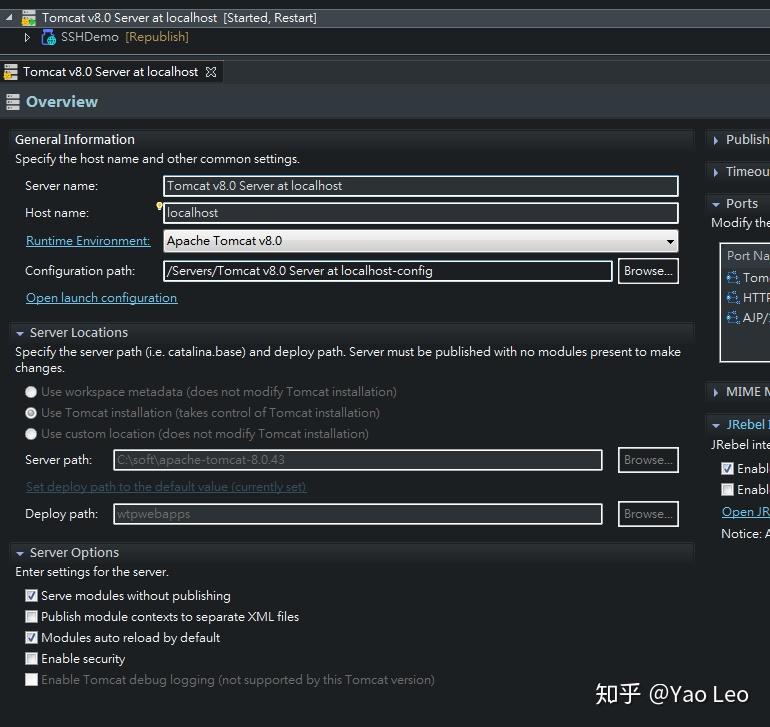Click Browse next to Server path

coord(648,460)
